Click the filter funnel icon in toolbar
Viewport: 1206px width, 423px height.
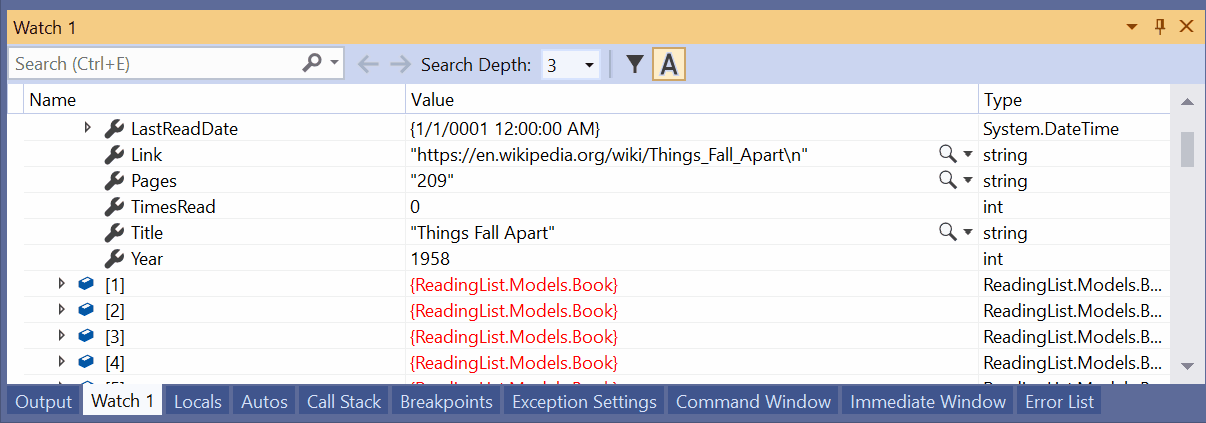[x=634, y=65]
